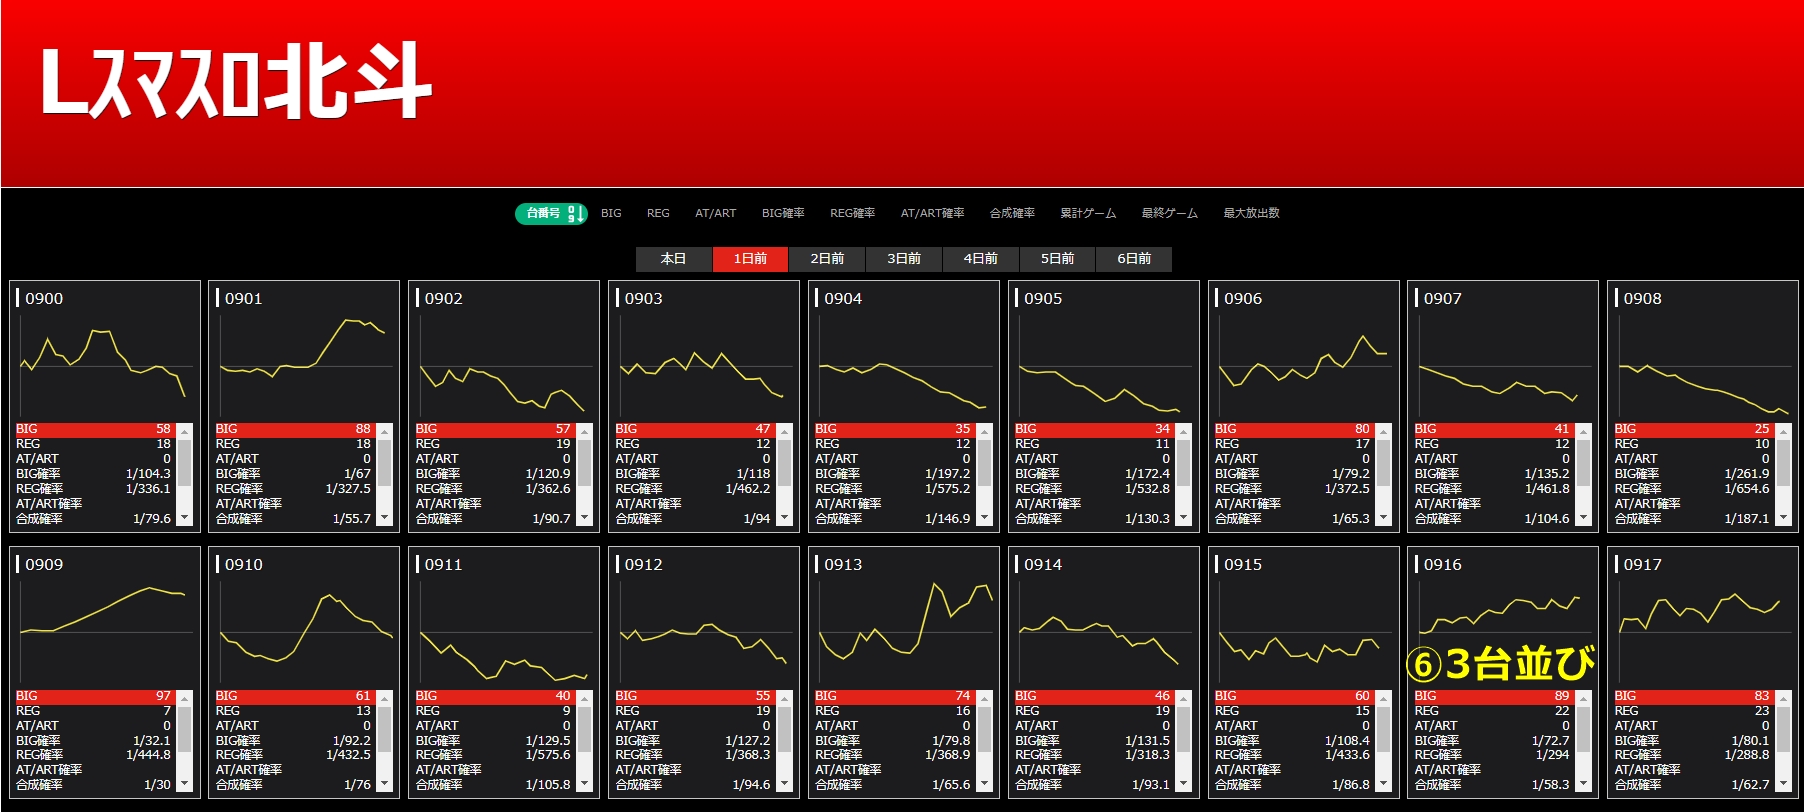Open machine 0911 graph
1804x812 pixels.
[x=505, y=632]
